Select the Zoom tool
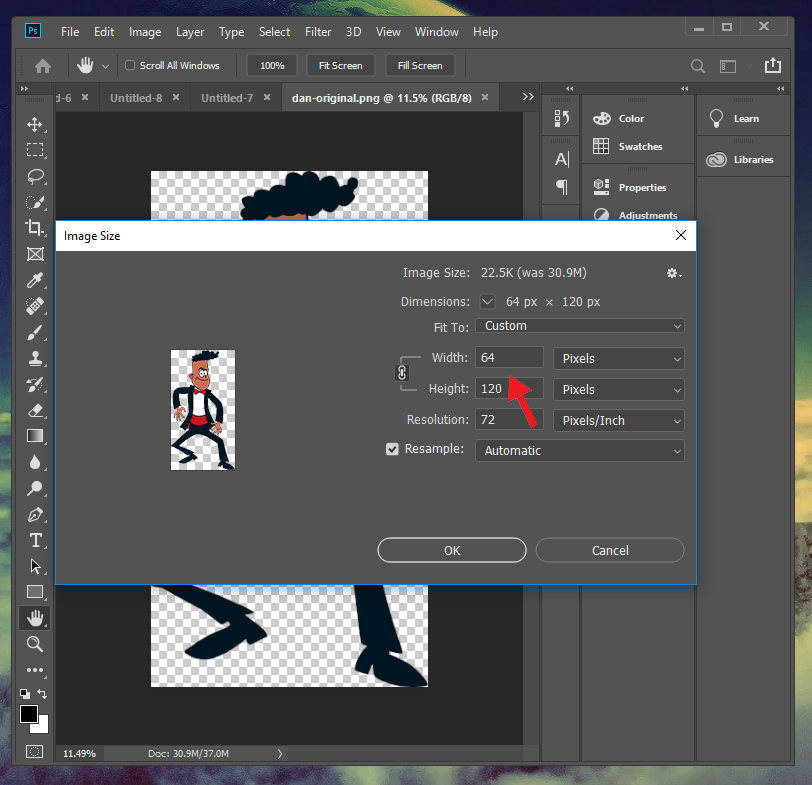This screenshot has height=785, width=812. pos(35,644)
